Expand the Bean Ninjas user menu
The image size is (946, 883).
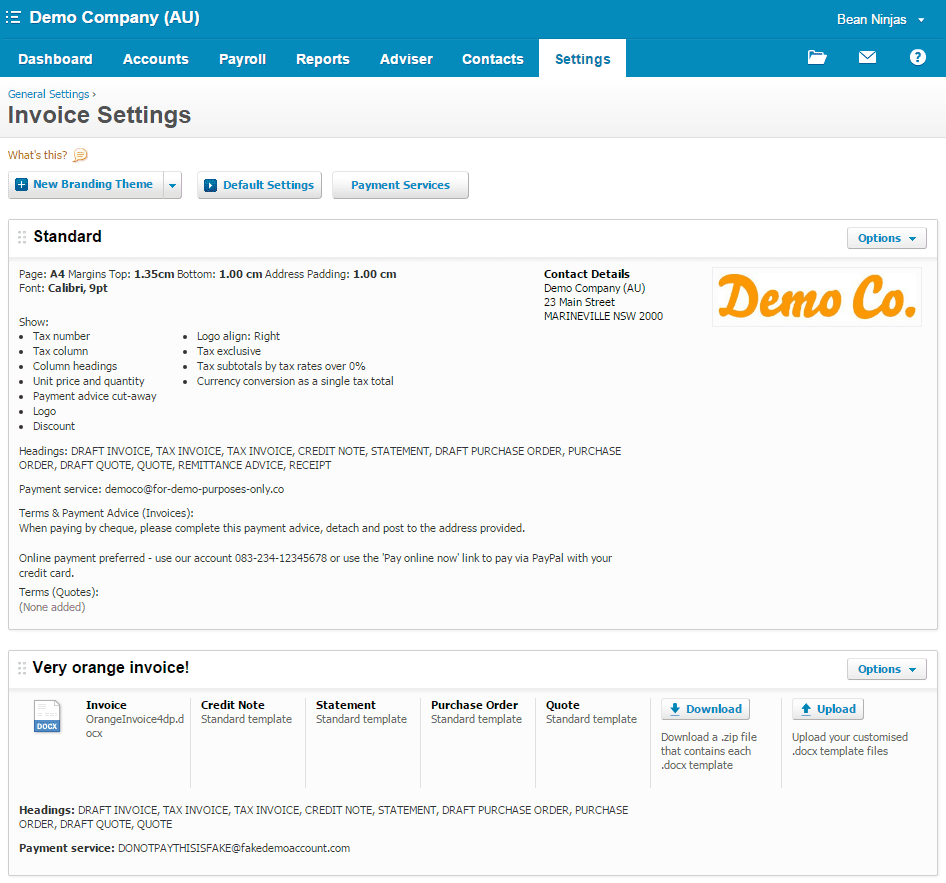coord(880,19)
